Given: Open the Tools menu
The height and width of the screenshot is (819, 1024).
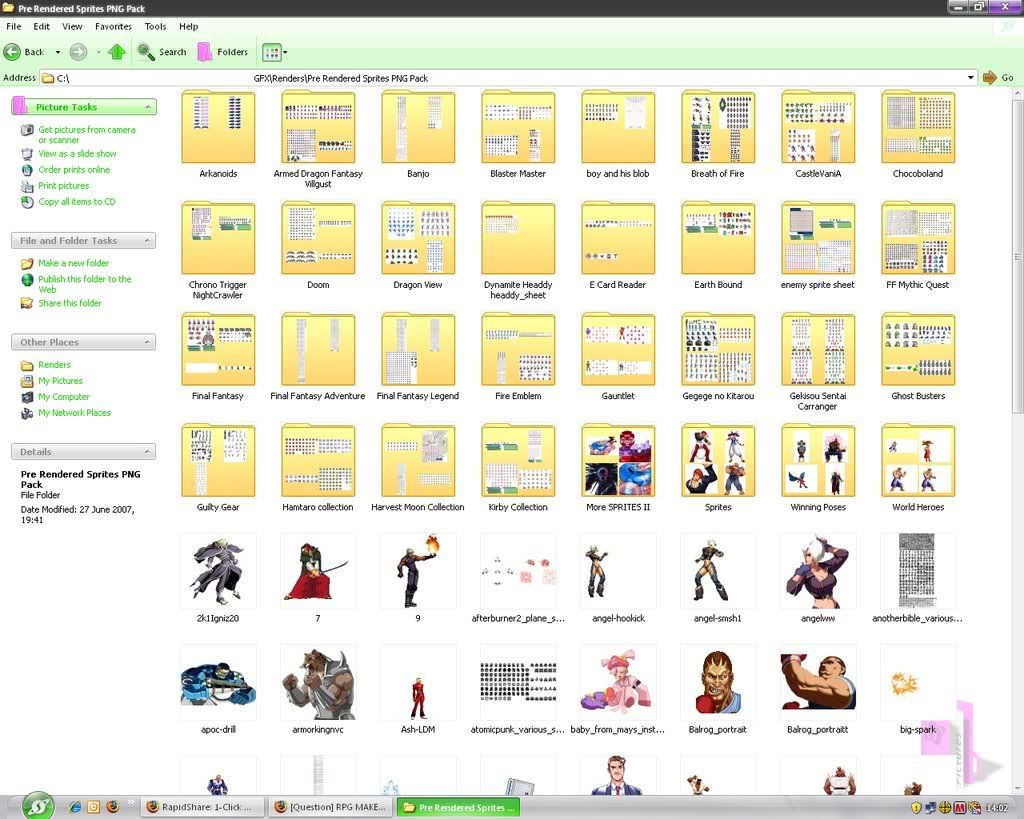Looking at the screenshot, I should point(155,26).
